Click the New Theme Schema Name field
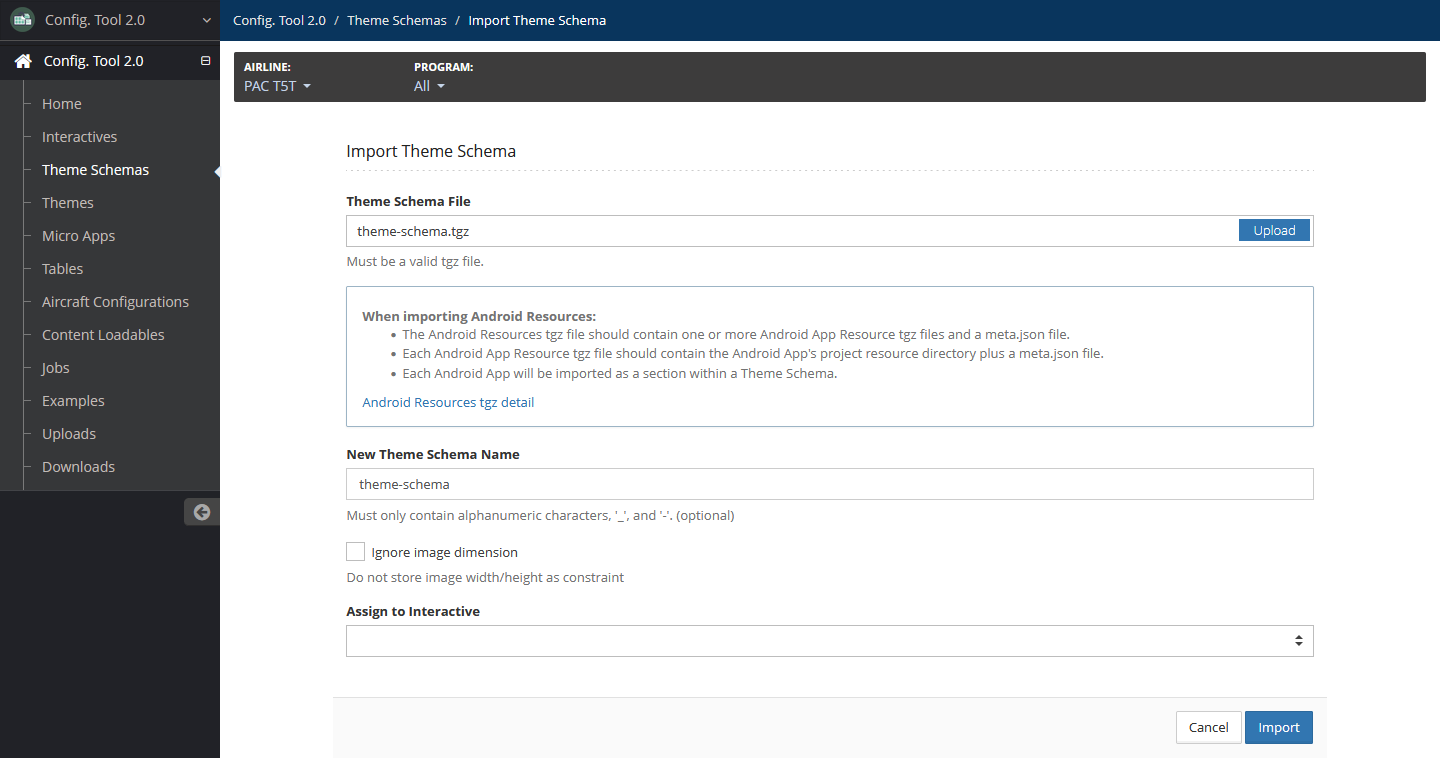Image resolution: width=1440 pixels, height=758 pixels. [829, 484]
